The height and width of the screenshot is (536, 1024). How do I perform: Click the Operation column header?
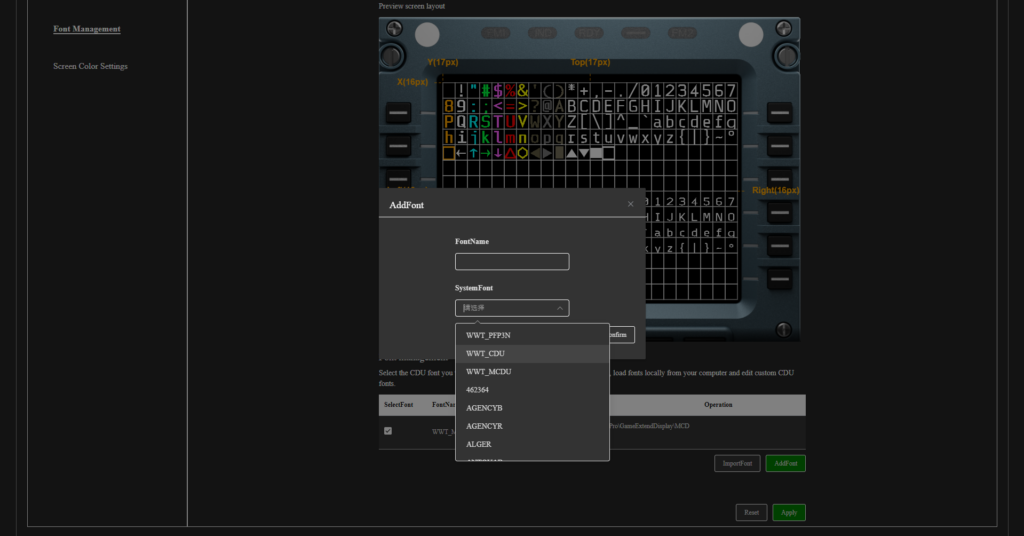(x=718, y=405)
